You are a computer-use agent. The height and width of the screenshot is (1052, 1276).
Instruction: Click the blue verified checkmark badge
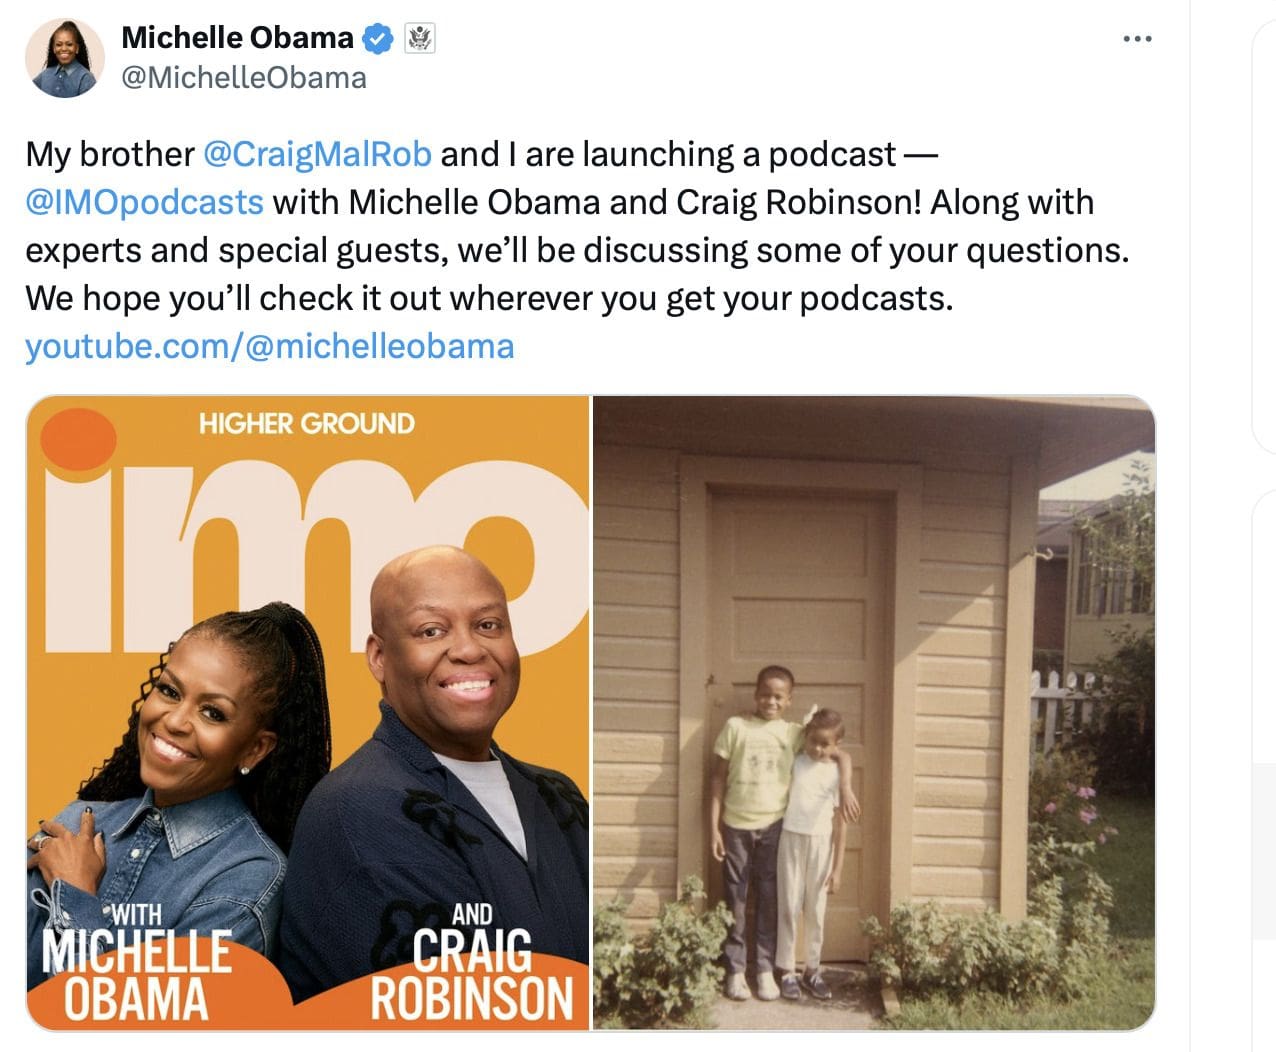pyautogui.click(x=378, y=39)
